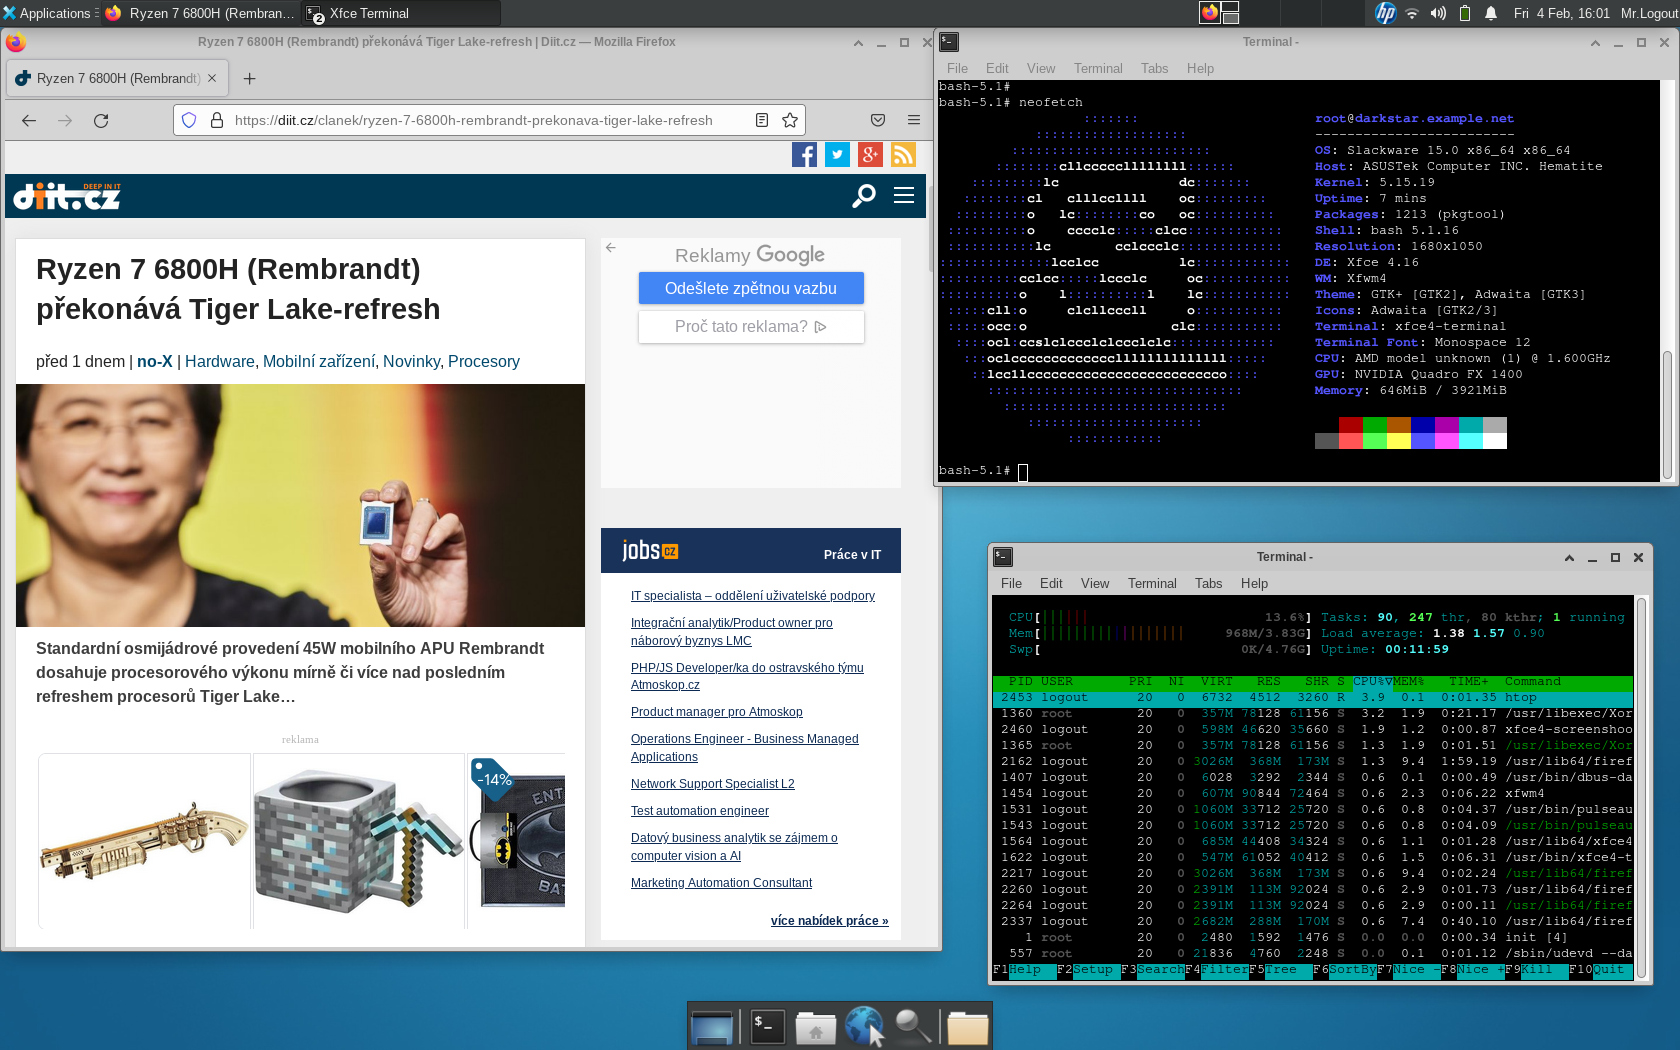Viewport: 1680px width, 1050px height.
Task: Sort htop by CPU% column header
Action: click(x=1373, y=681)
